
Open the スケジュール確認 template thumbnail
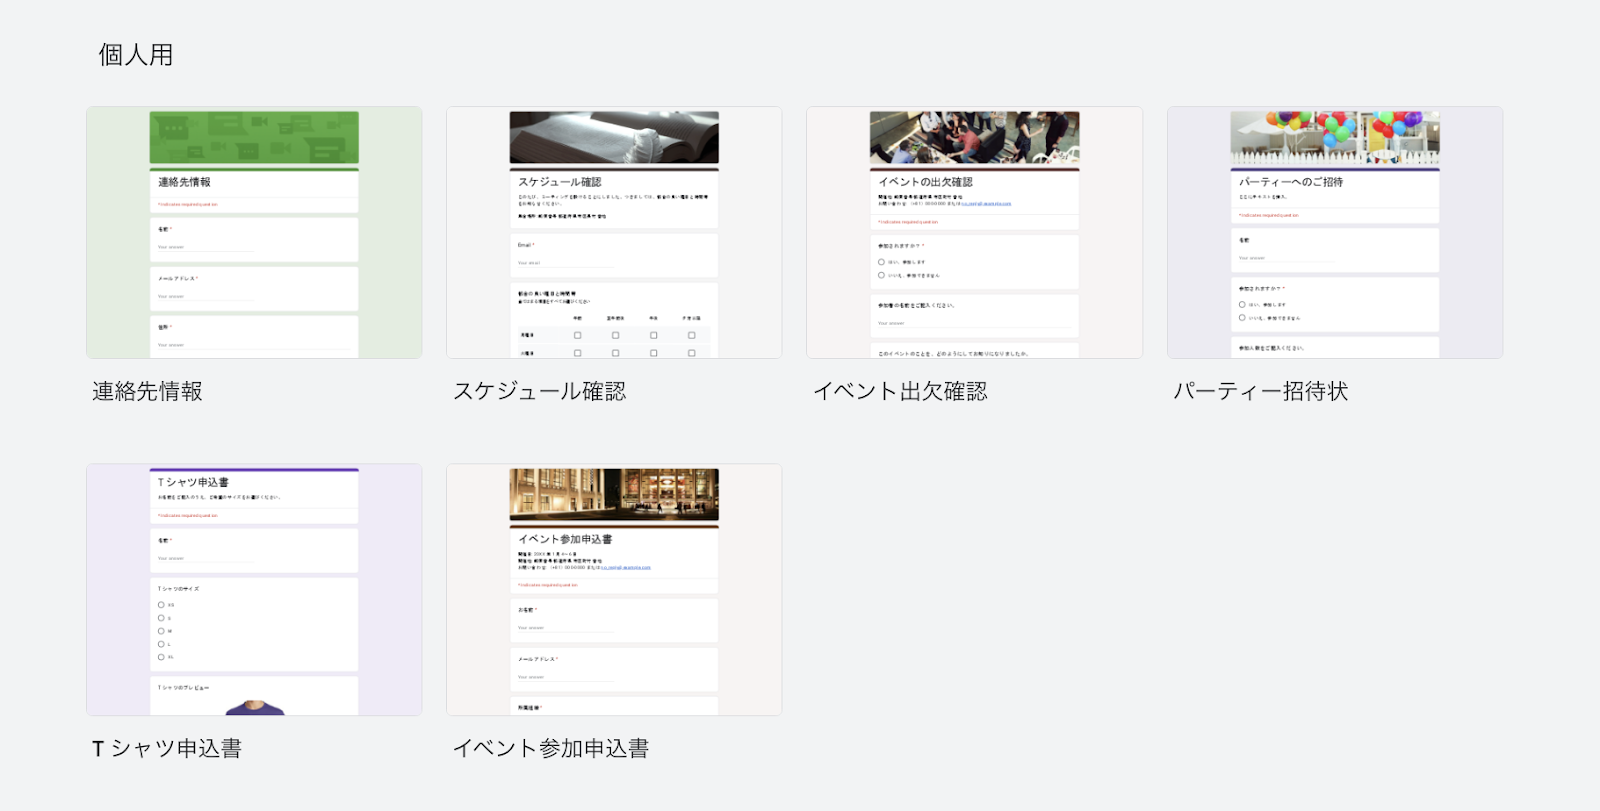point(614,232)
